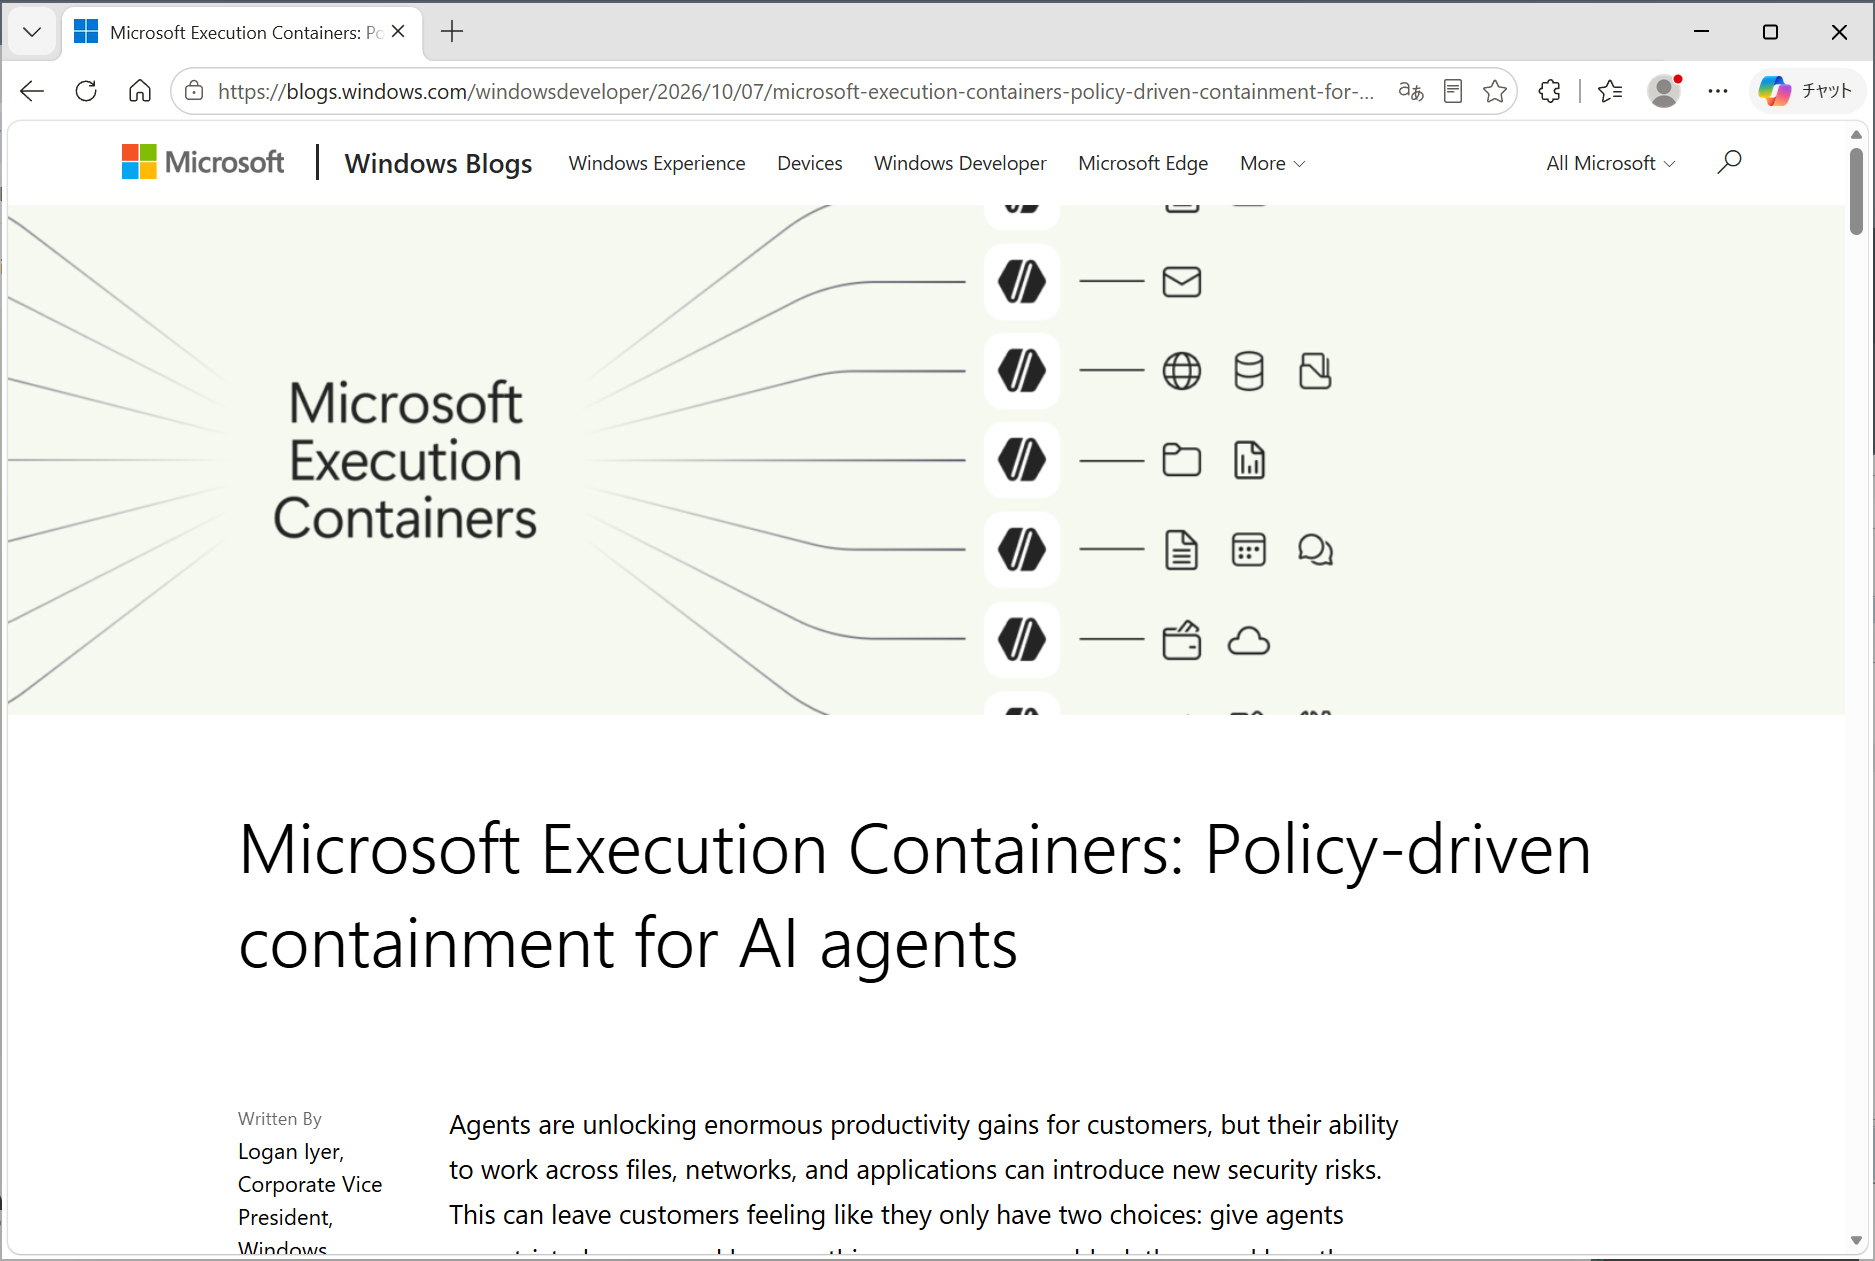Open the site search magnifier
This screenshot has height=1261, width=1875.
pyautogui.click(x=1729, y=162)
